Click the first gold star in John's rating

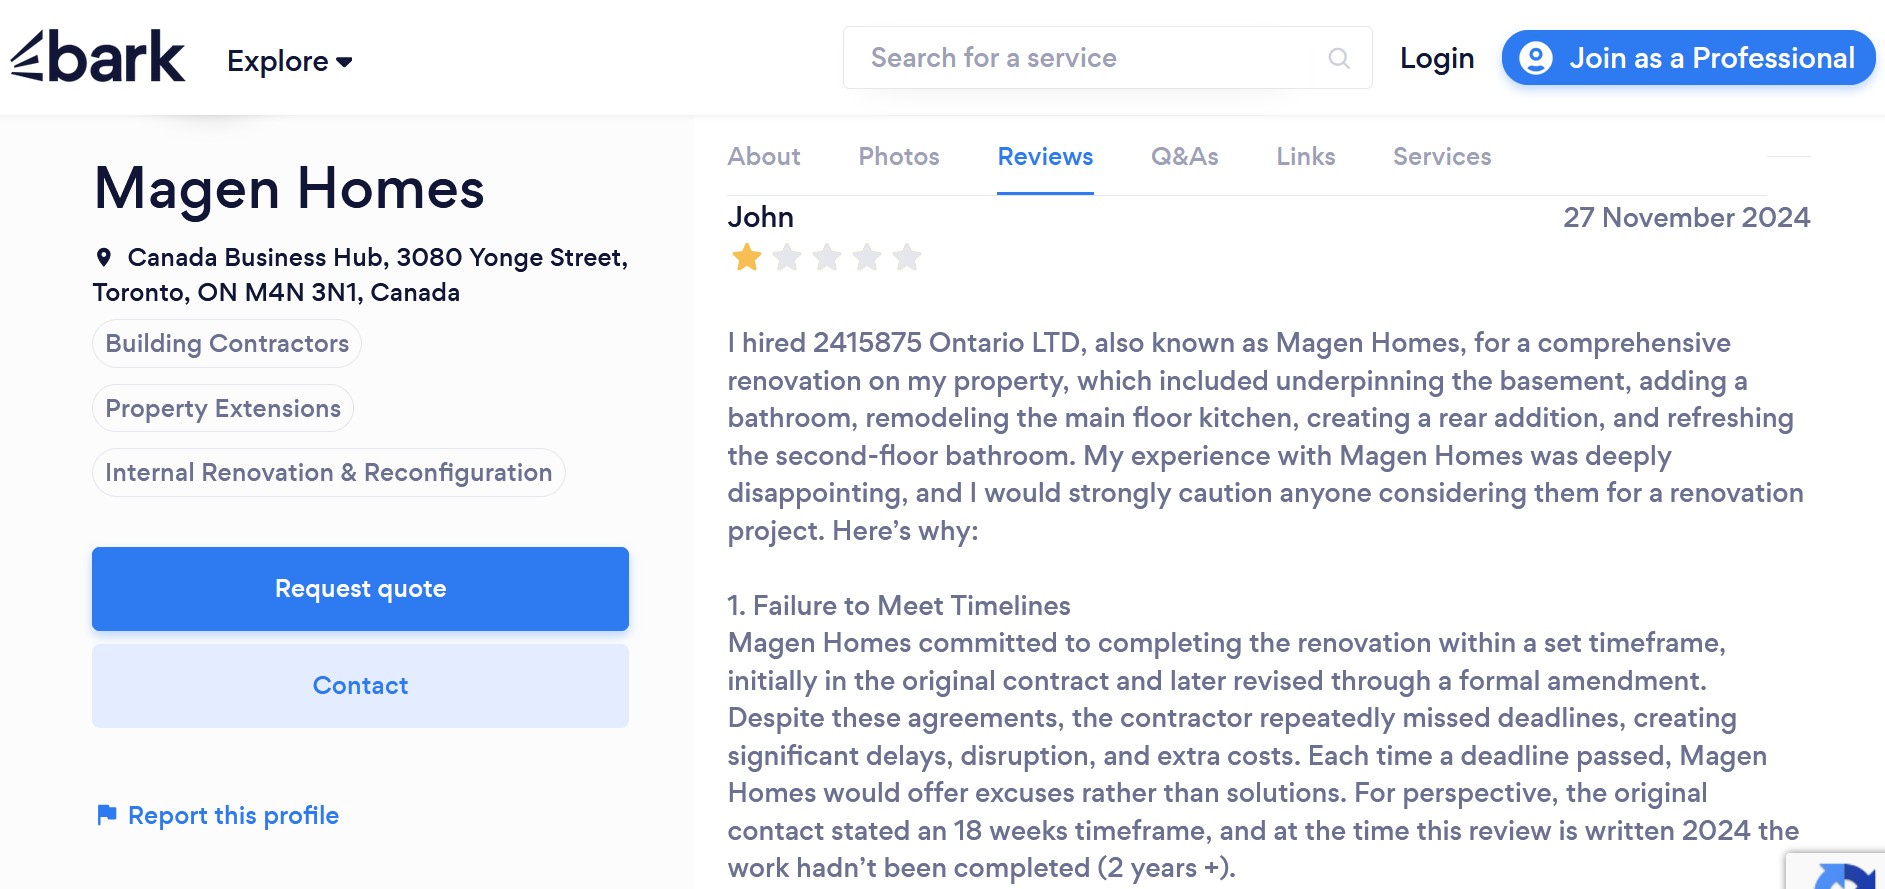(747, 258)
